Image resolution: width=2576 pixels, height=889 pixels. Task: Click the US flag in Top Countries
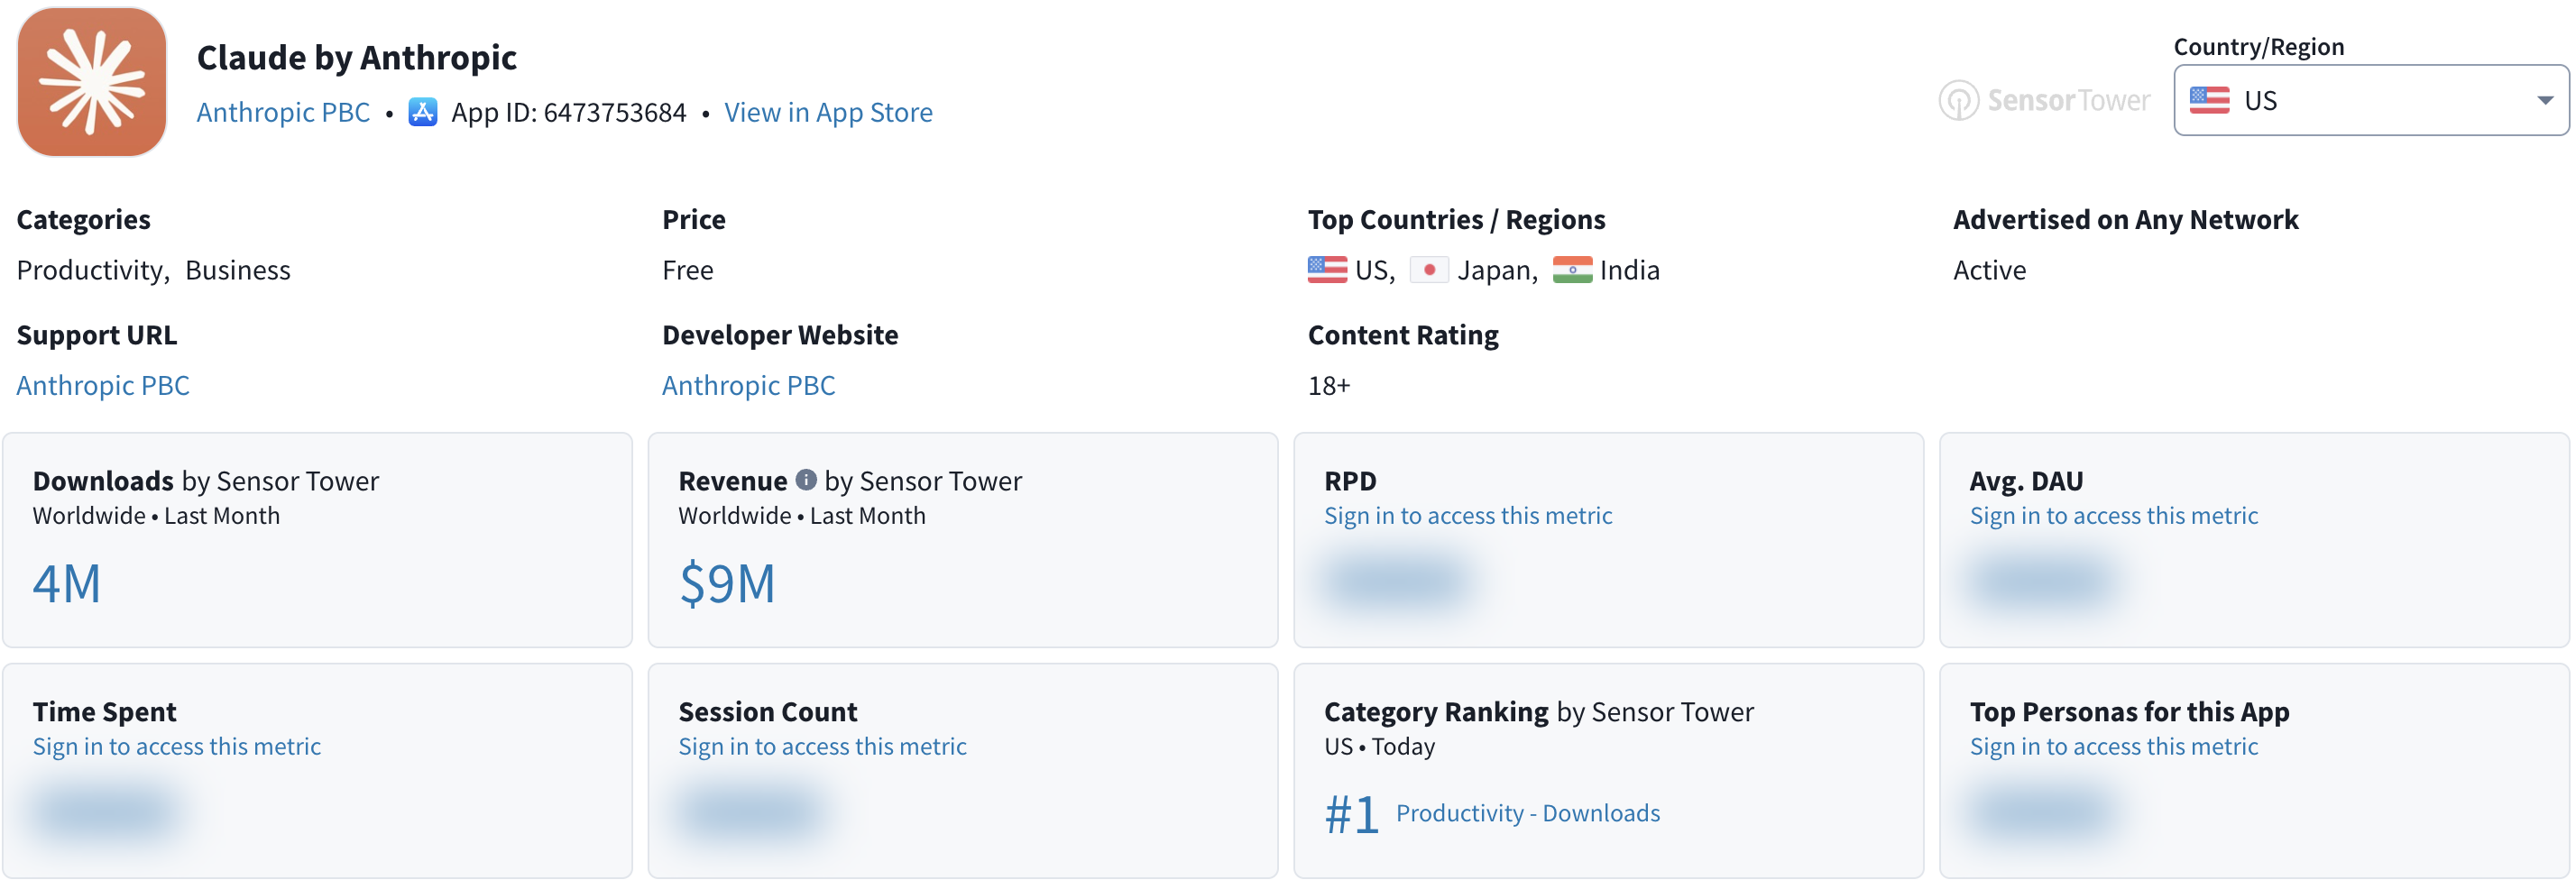coord(1327,270)
